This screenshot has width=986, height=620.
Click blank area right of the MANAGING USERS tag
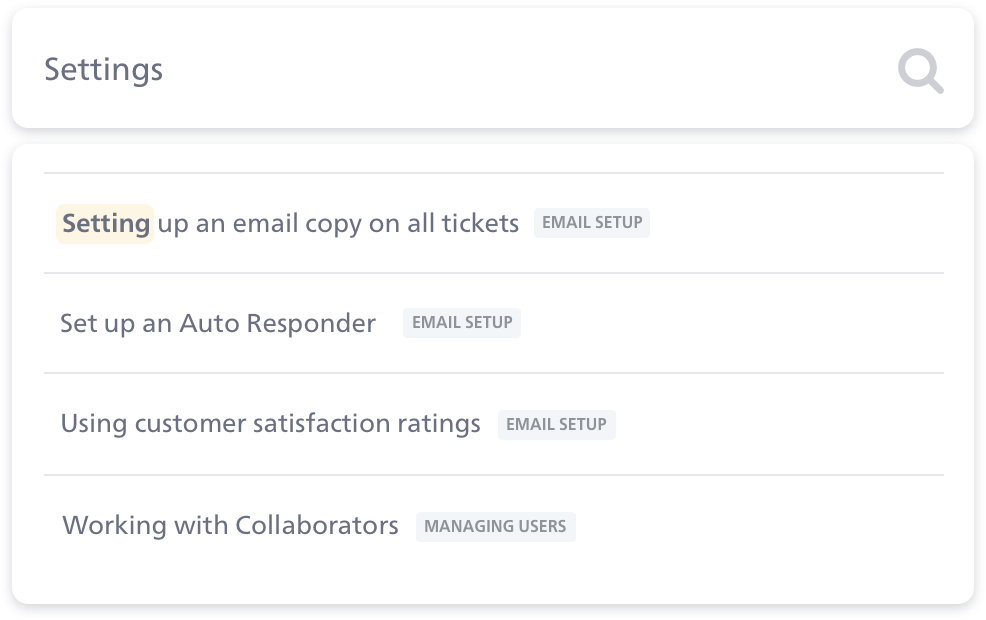(760, 526)
